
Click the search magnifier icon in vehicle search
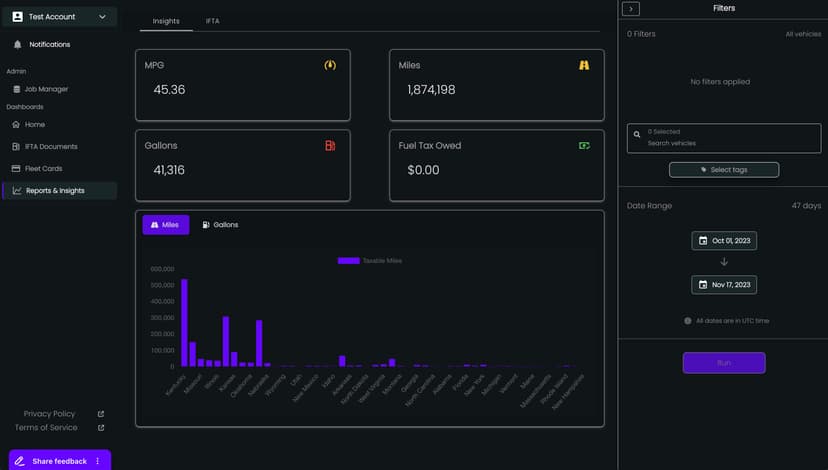(637, 135)
